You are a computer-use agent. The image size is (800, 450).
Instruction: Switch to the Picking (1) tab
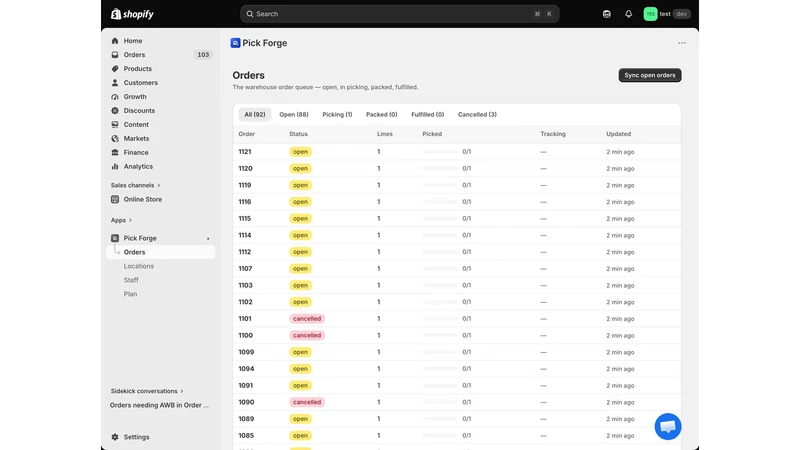pos(337,114)
